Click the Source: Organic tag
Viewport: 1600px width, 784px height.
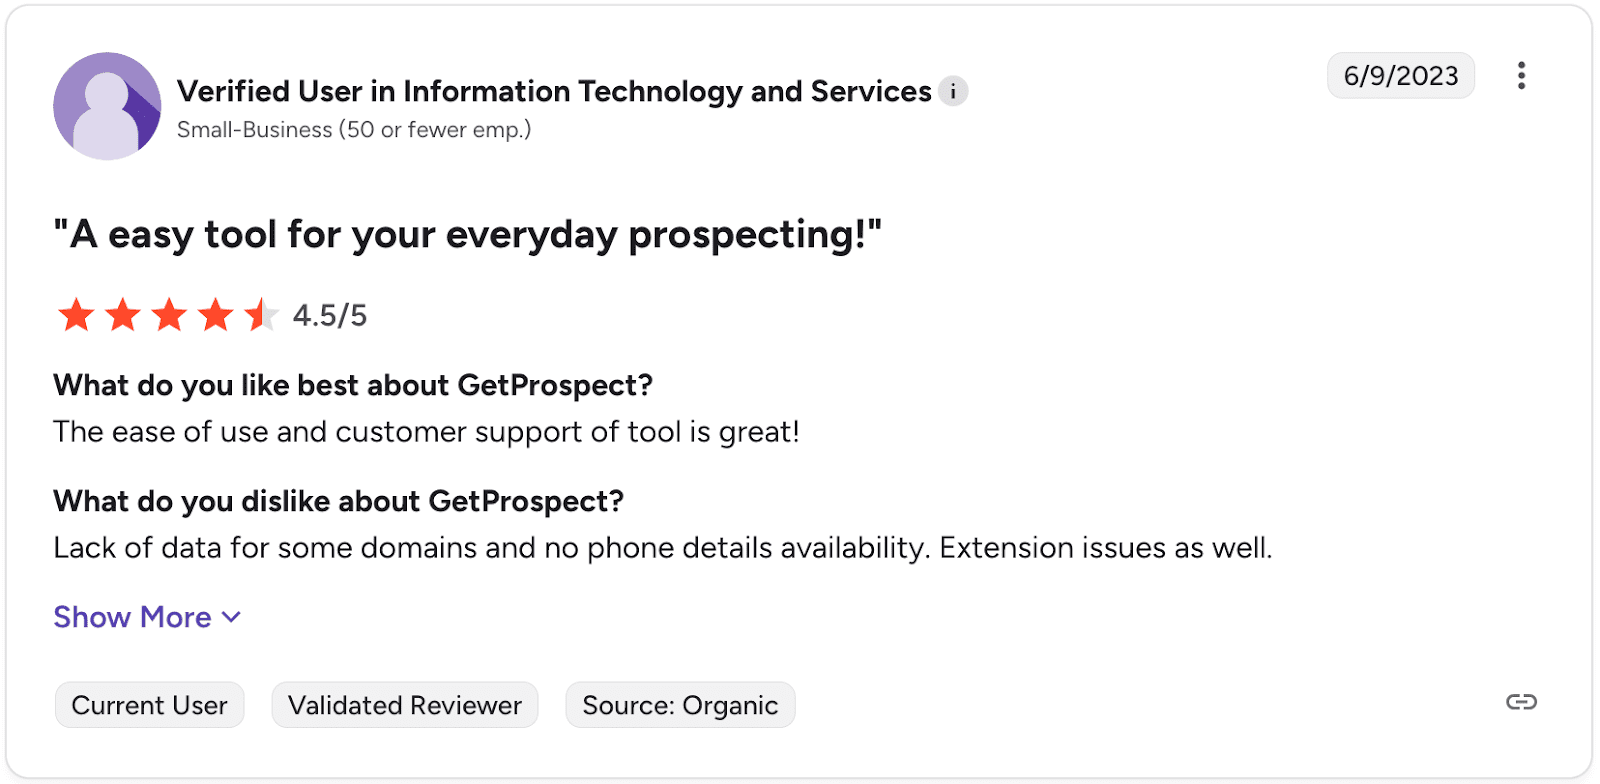tap(680, 705)
